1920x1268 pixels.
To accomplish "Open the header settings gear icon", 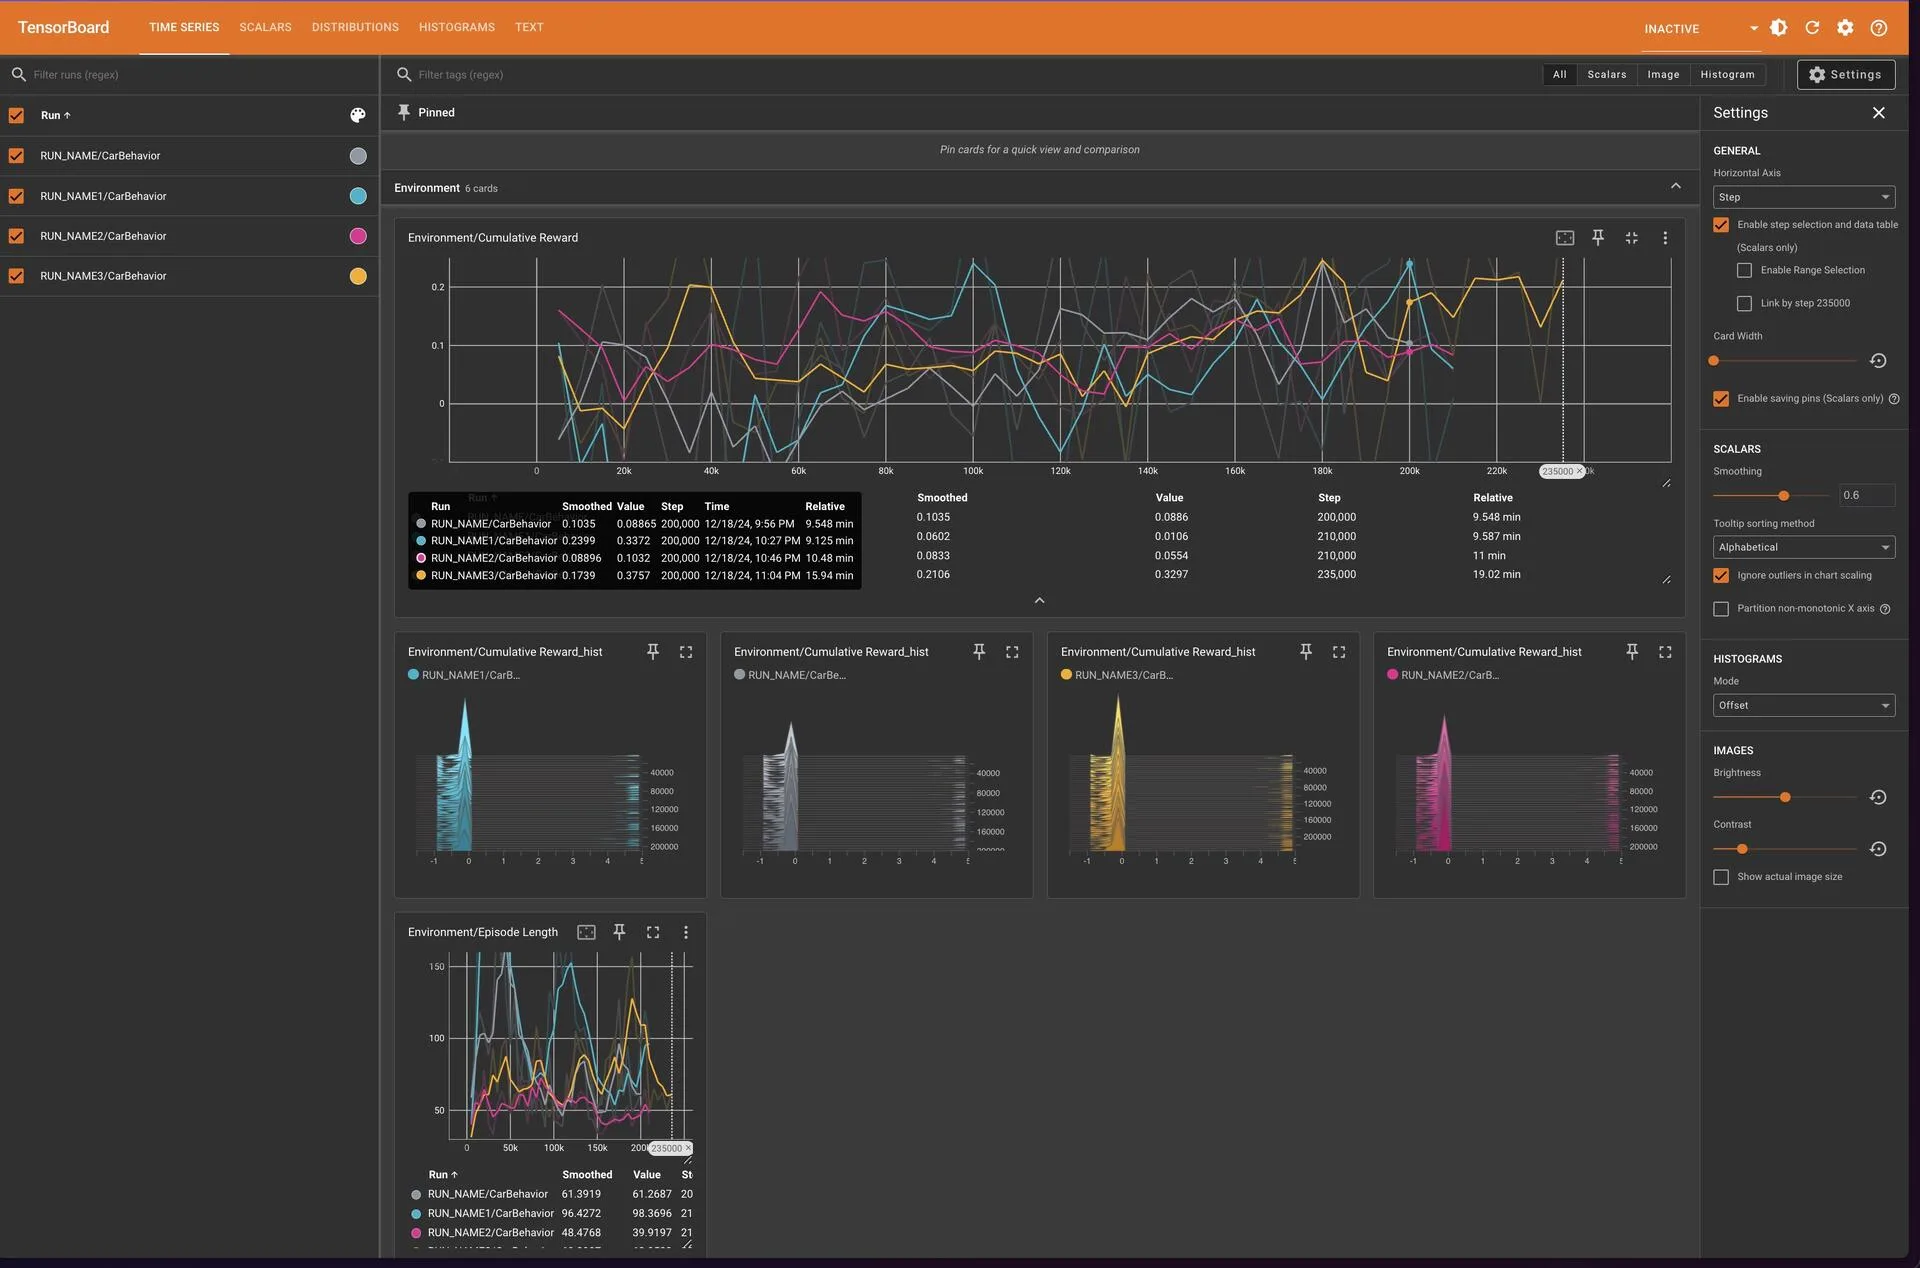I will tap(1845, 28).
